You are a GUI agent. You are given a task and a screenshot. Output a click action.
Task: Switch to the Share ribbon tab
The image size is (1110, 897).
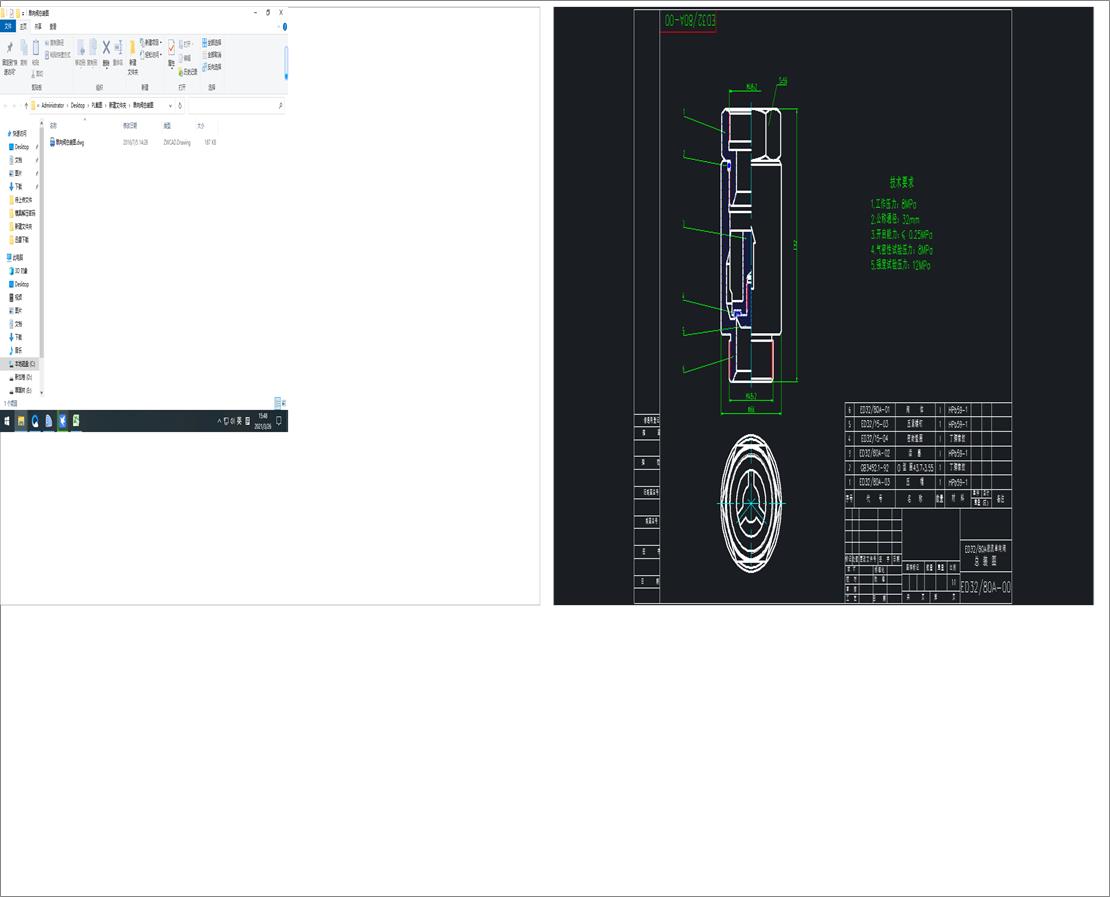[x=38, y=26]
